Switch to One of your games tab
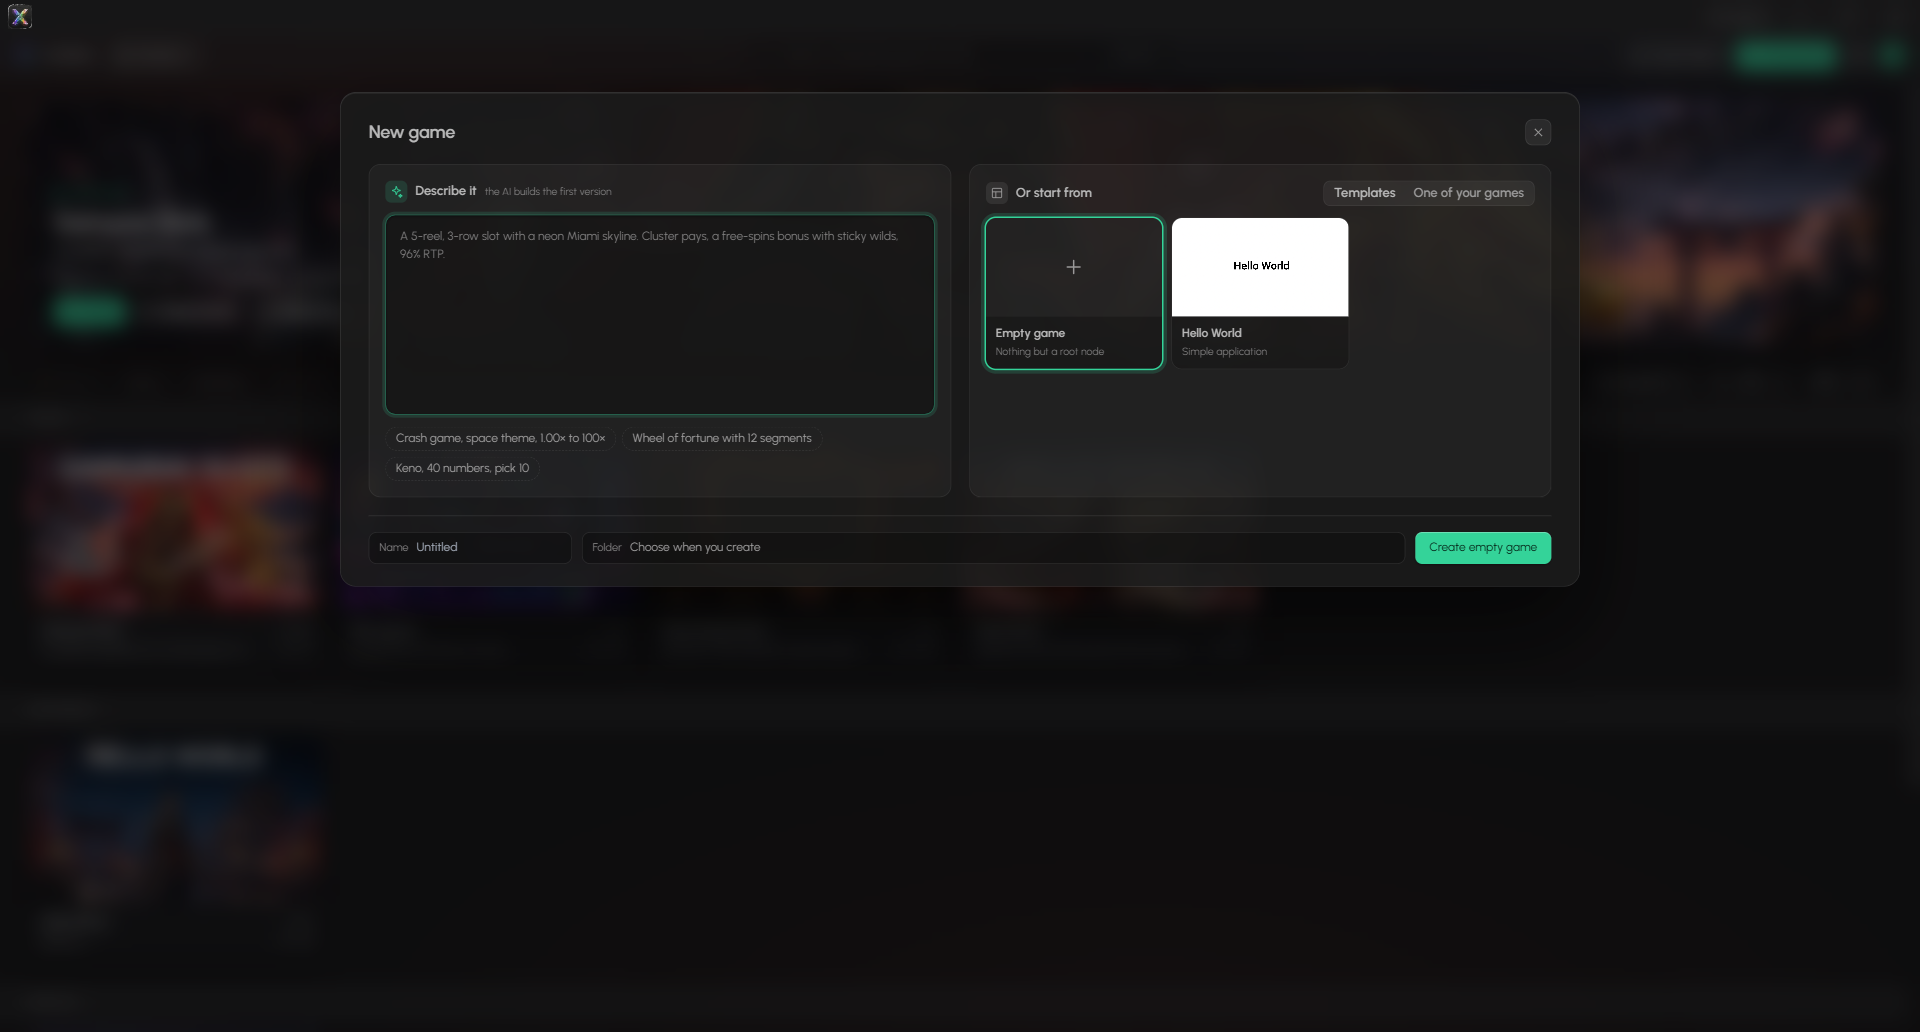The width and height of the screenshot is (1920, 1032). click(1468, 193)
